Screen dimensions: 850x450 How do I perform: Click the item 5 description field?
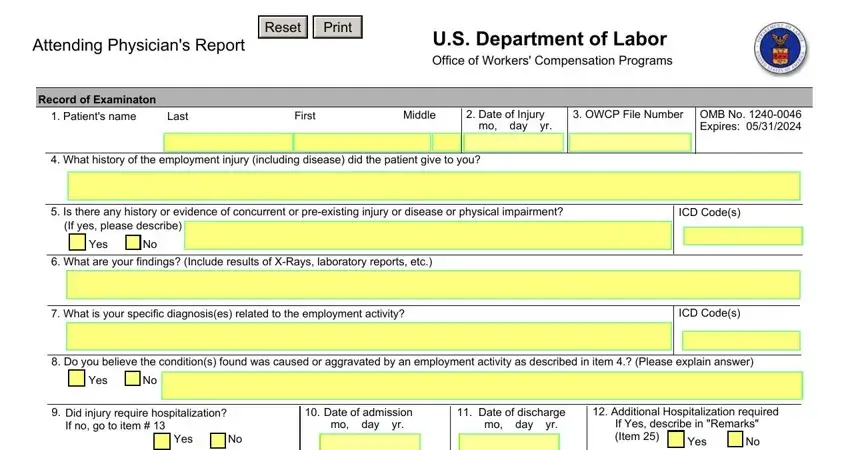[x=428, y=235]
